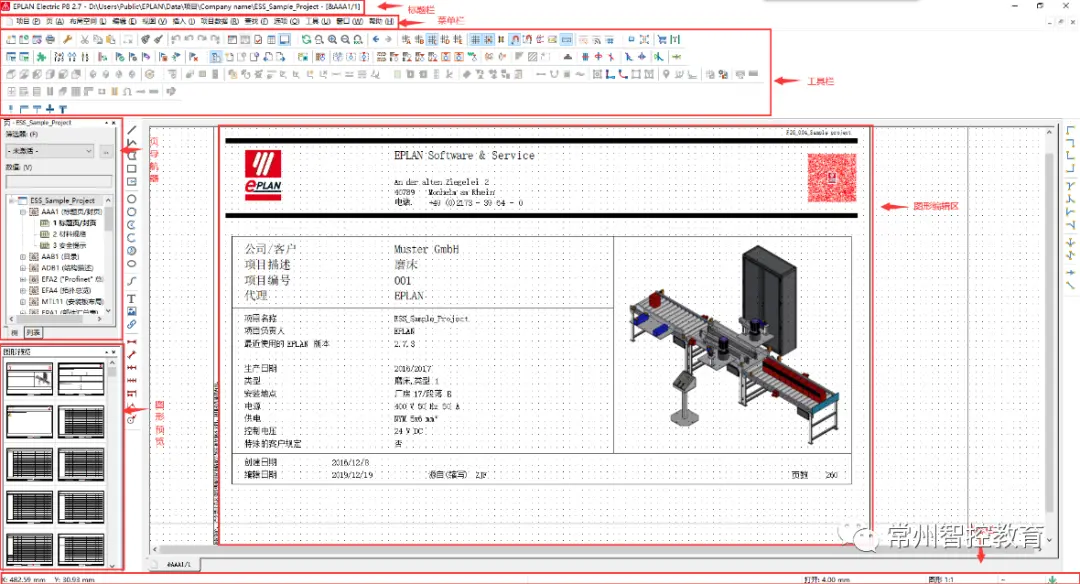This screenshot has width=1080, height=584.
Task: Select the circle drawing tool
Action: [x=132, y=199]
